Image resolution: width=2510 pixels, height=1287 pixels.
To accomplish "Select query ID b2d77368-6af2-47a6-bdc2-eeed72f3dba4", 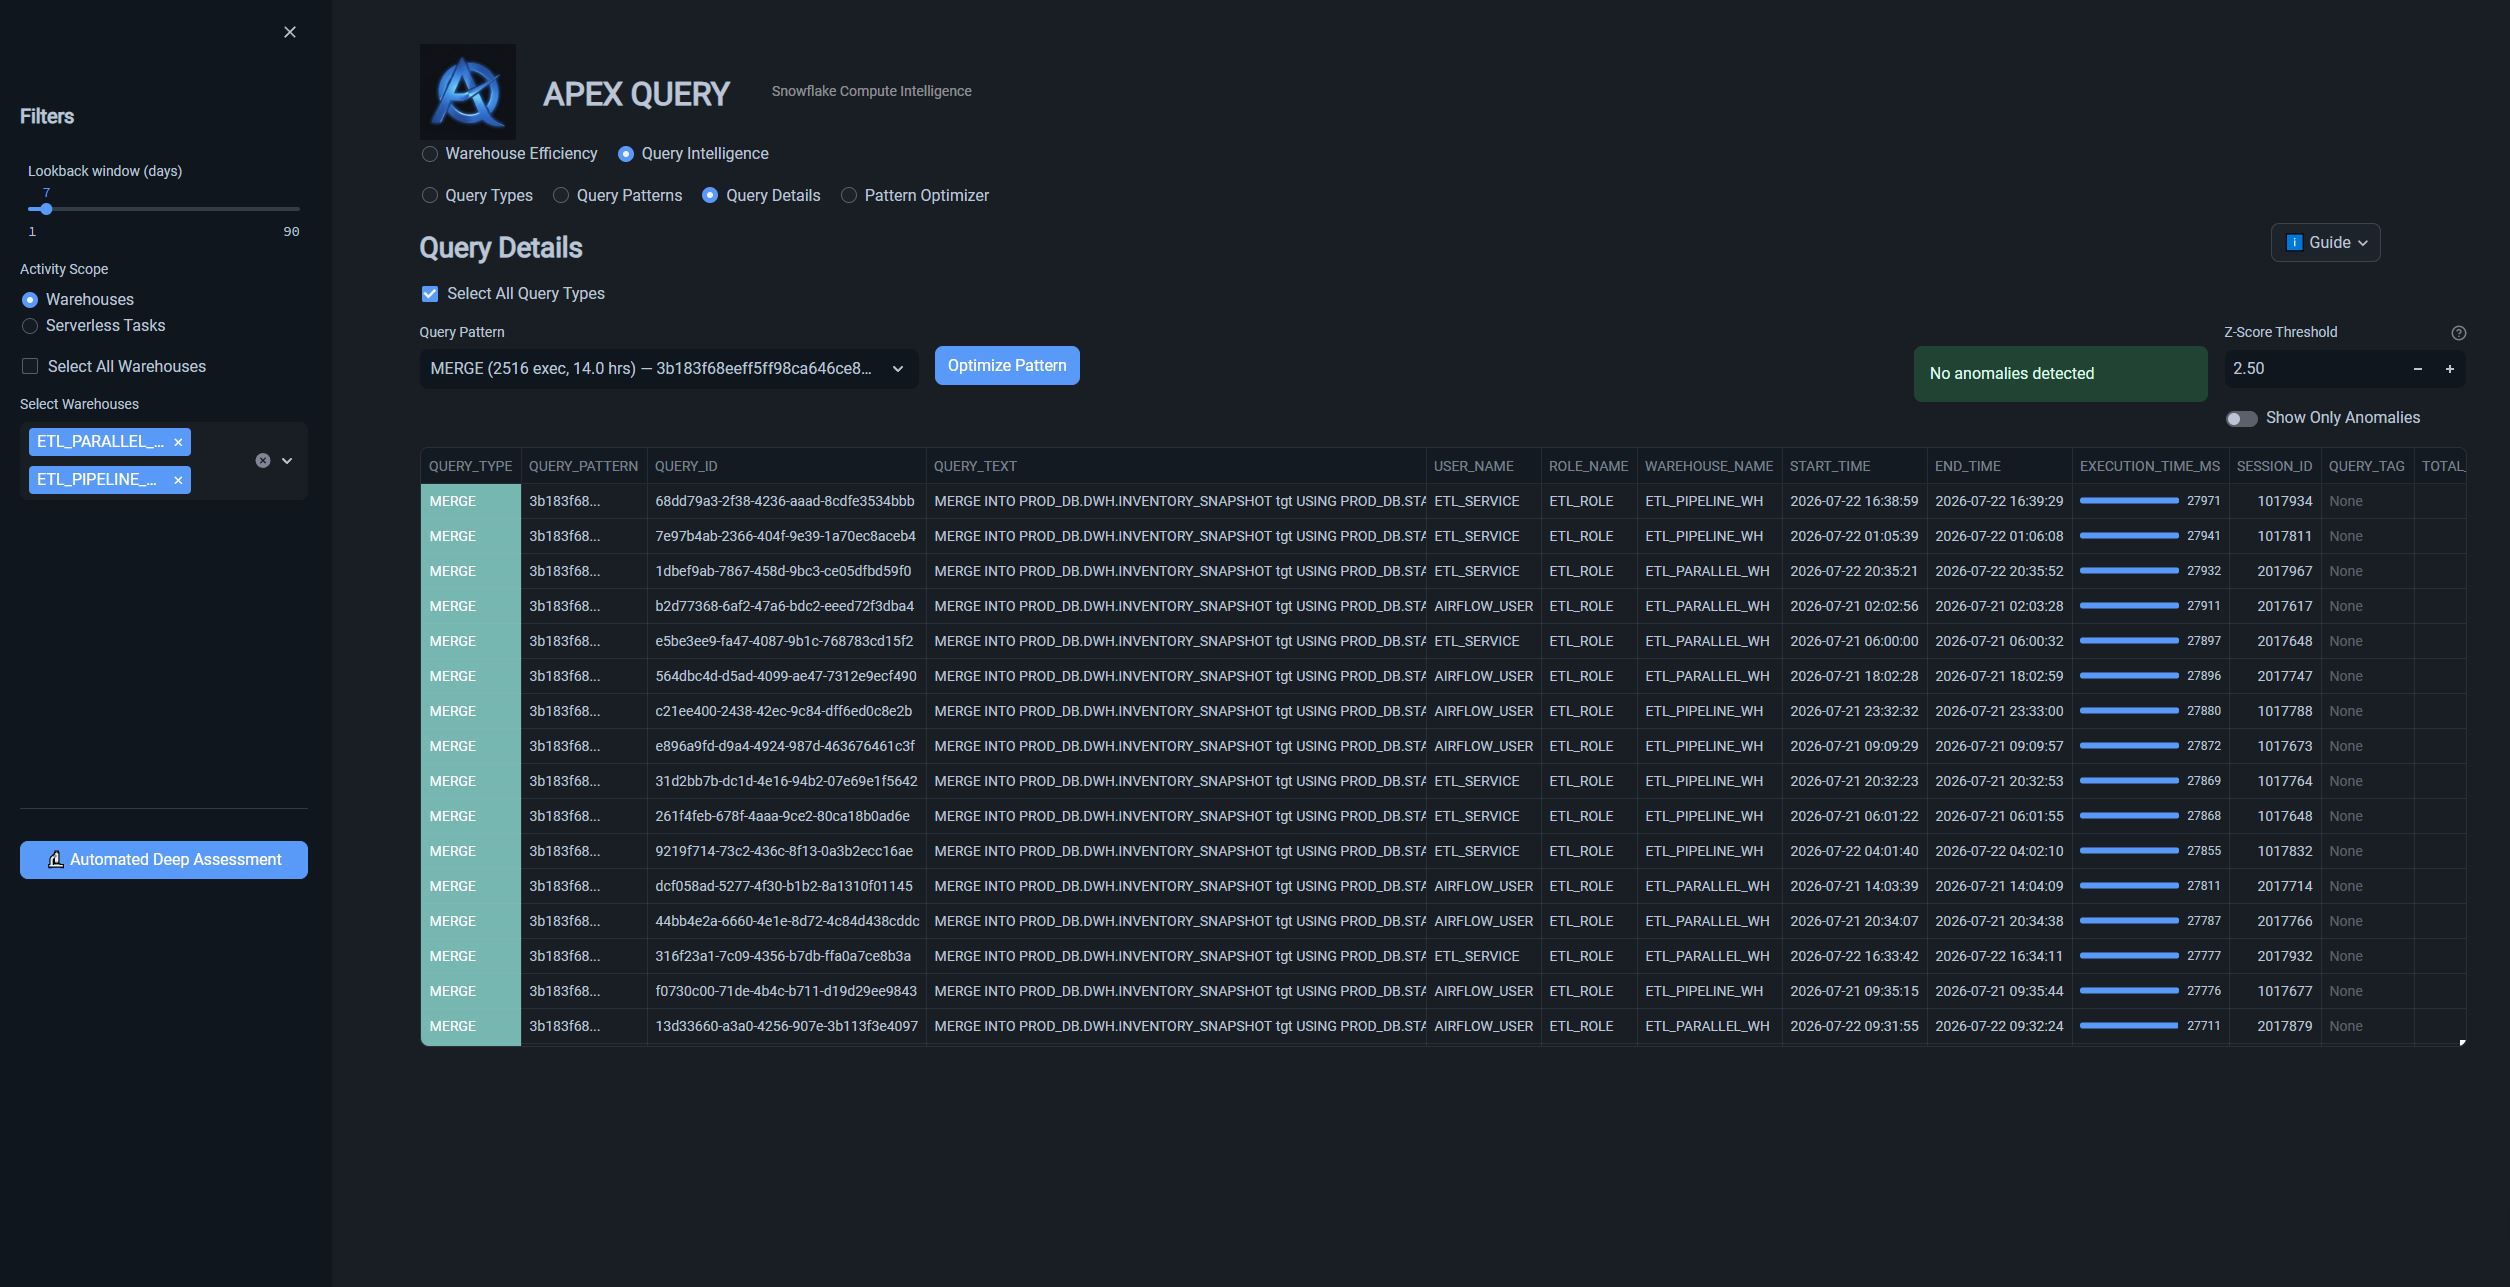I will click(786, 607).
